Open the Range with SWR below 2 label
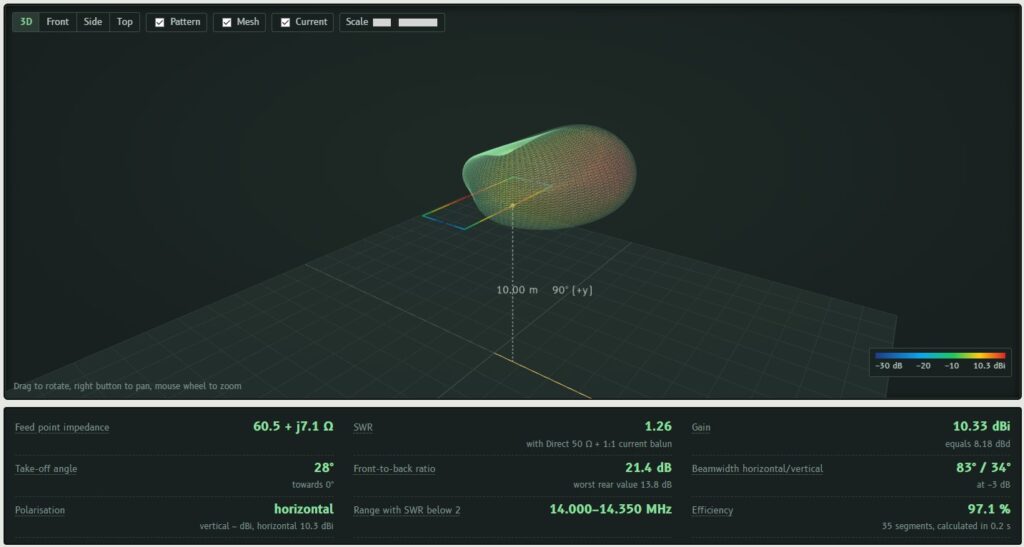 pyautogui.click(x=407, y=510)
